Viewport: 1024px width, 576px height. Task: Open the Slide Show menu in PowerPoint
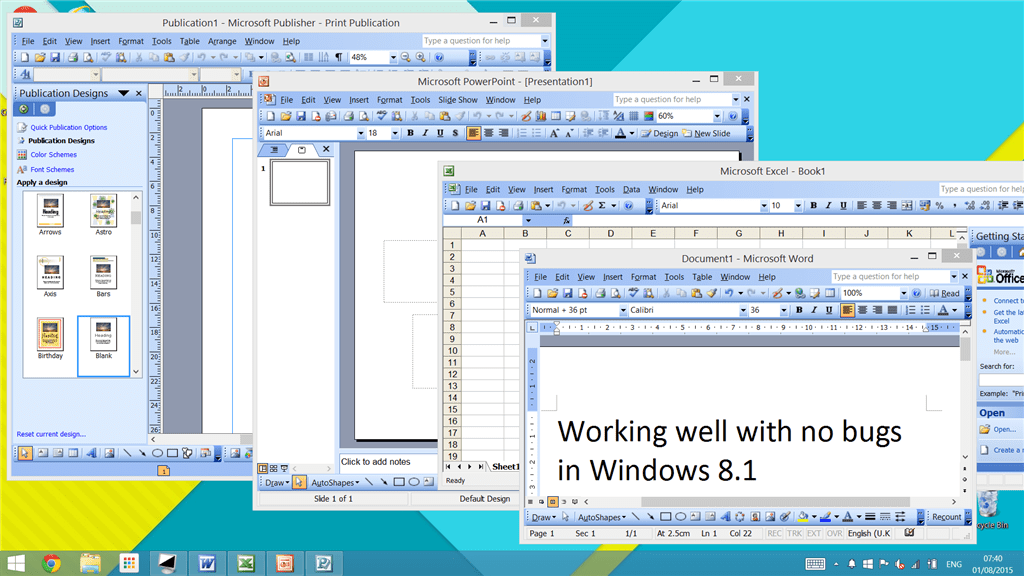pos(458,100)
